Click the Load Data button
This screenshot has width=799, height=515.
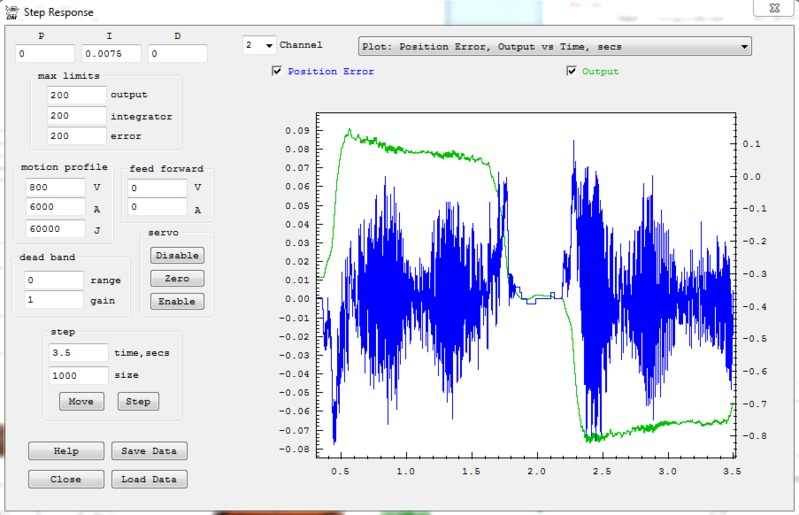pos(148,479)
